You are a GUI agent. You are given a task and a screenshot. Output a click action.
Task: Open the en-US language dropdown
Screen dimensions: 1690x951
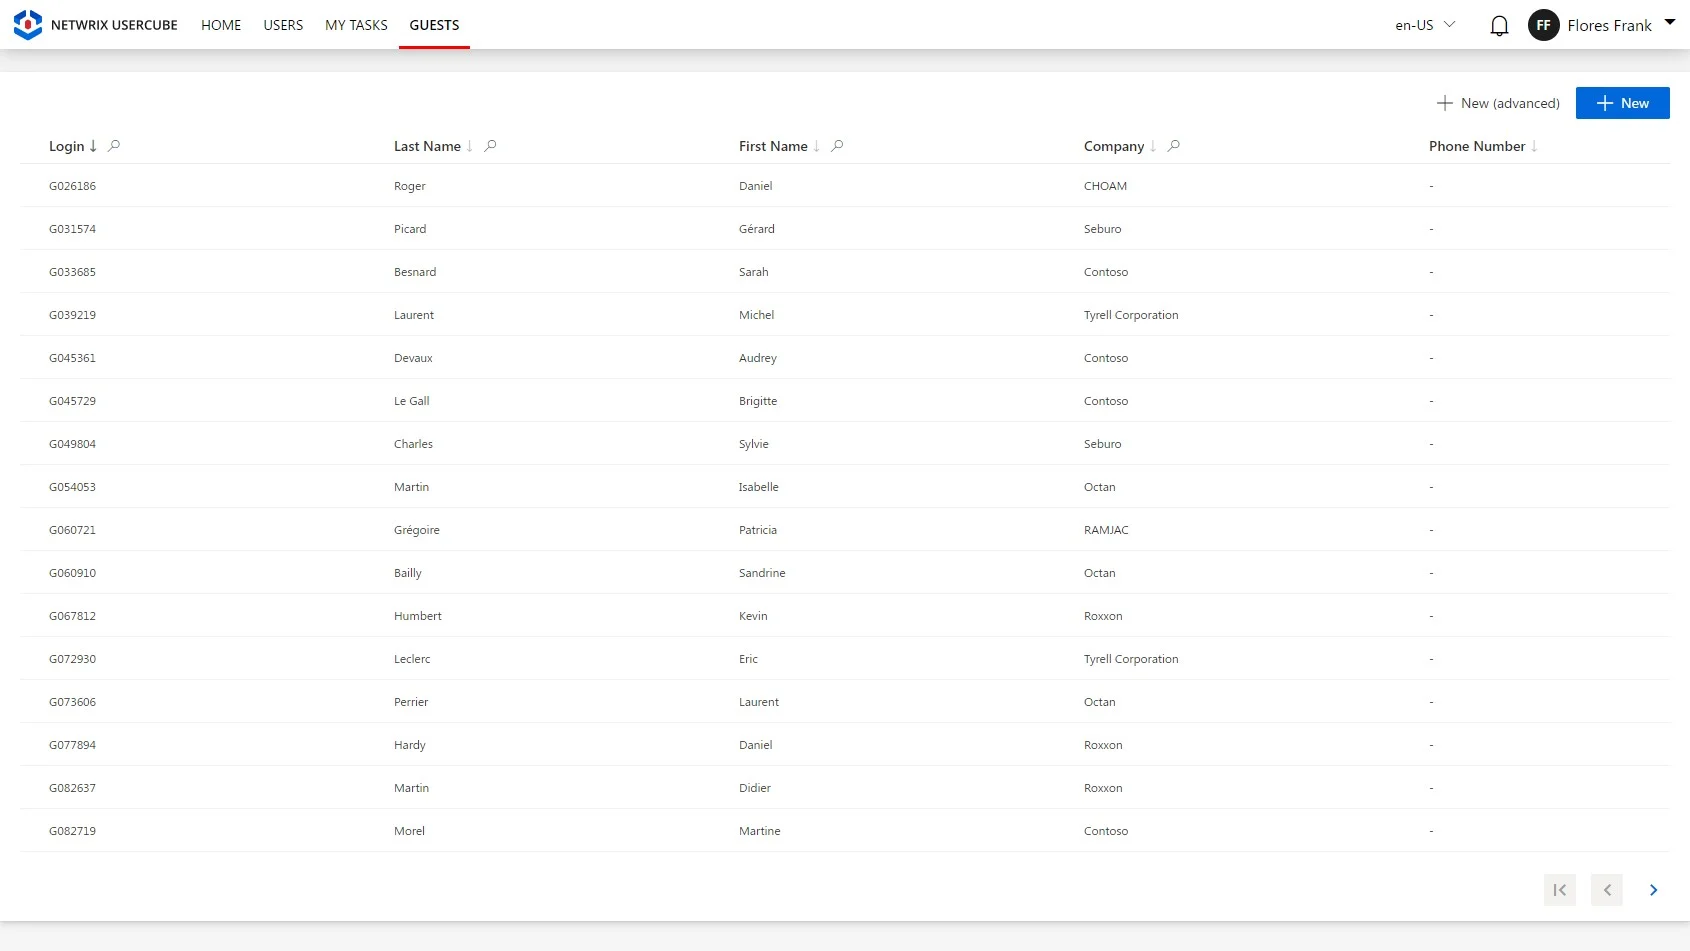click(x=1425, y=25)
